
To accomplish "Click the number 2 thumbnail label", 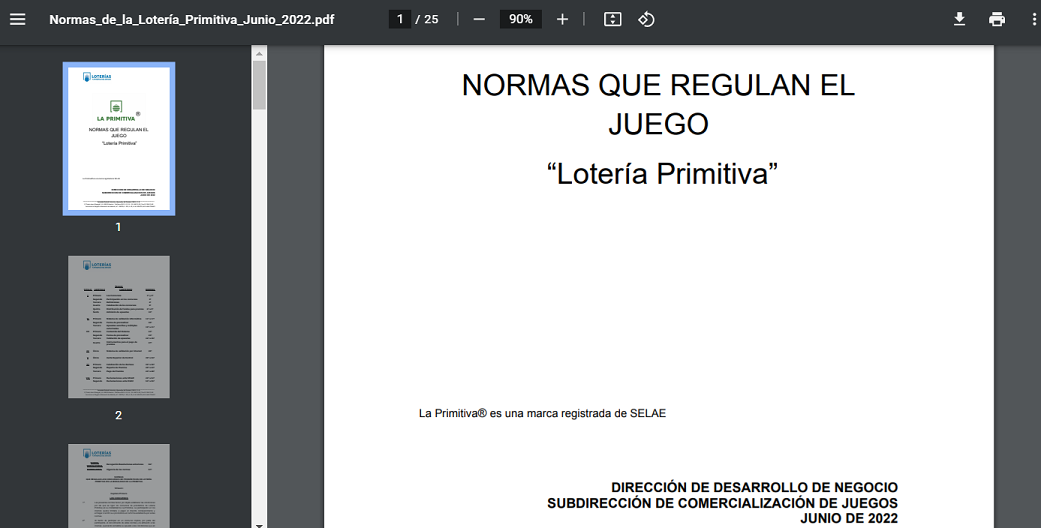I will click(118, 415).
